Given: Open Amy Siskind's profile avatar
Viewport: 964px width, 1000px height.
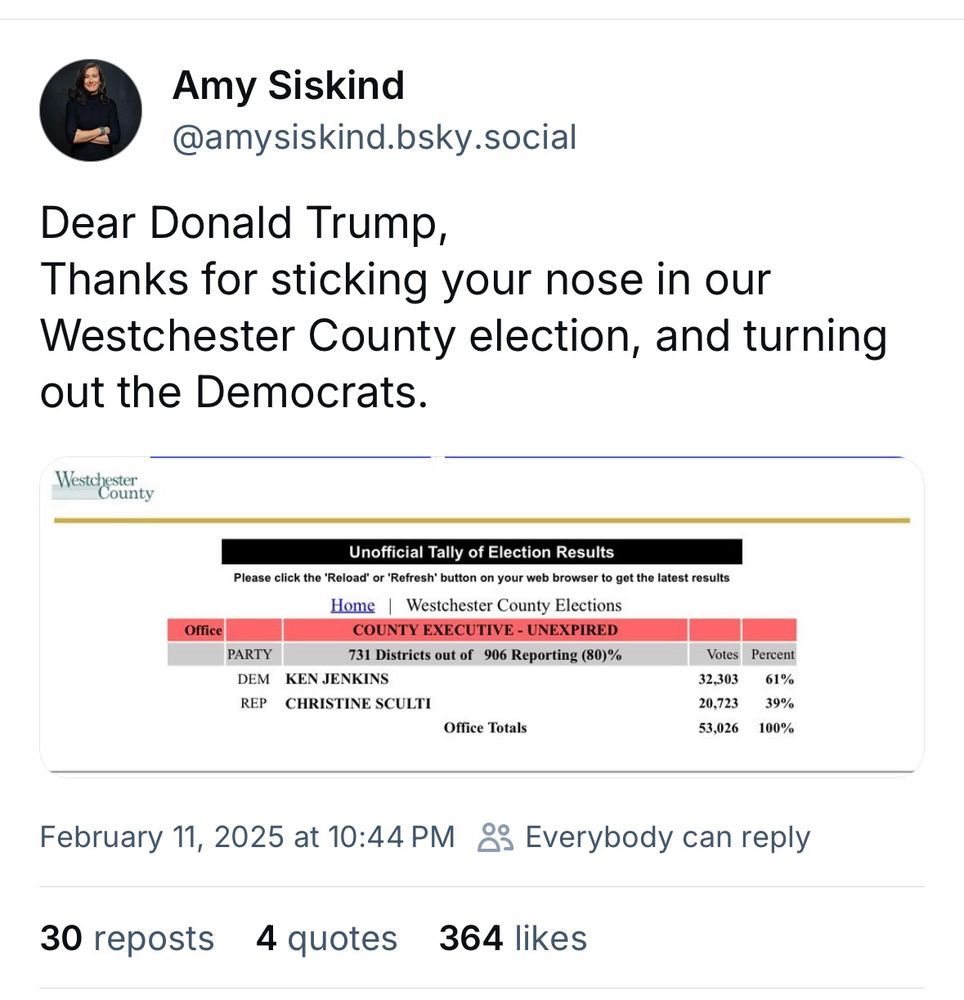Looking at the screenshot, I should point(91,110).
